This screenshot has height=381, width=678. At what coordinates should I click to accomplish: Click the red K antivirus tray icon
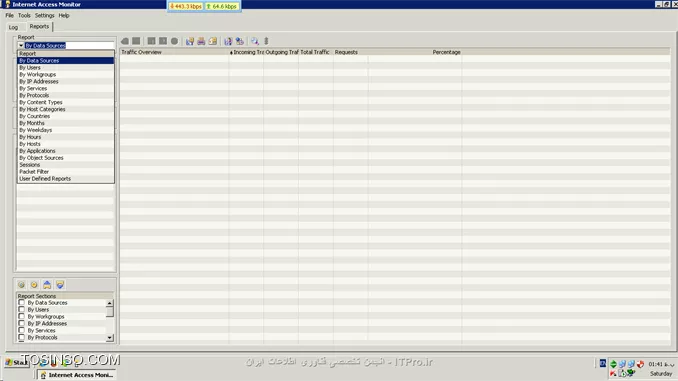613,373
